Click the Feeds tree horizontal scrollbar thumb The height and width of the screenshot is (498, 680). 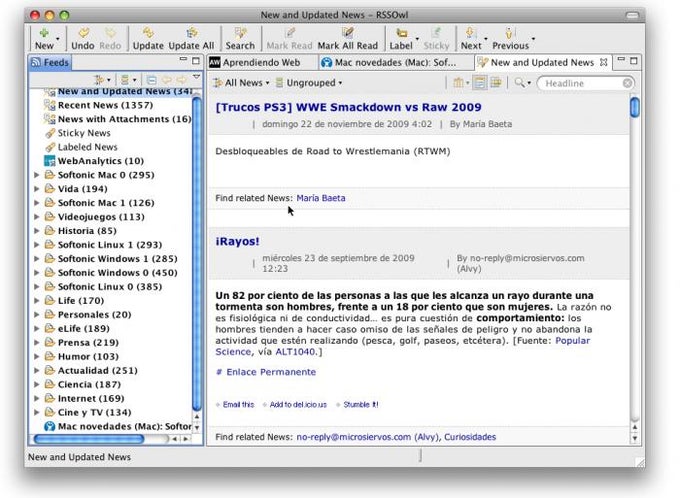(88, 439)
